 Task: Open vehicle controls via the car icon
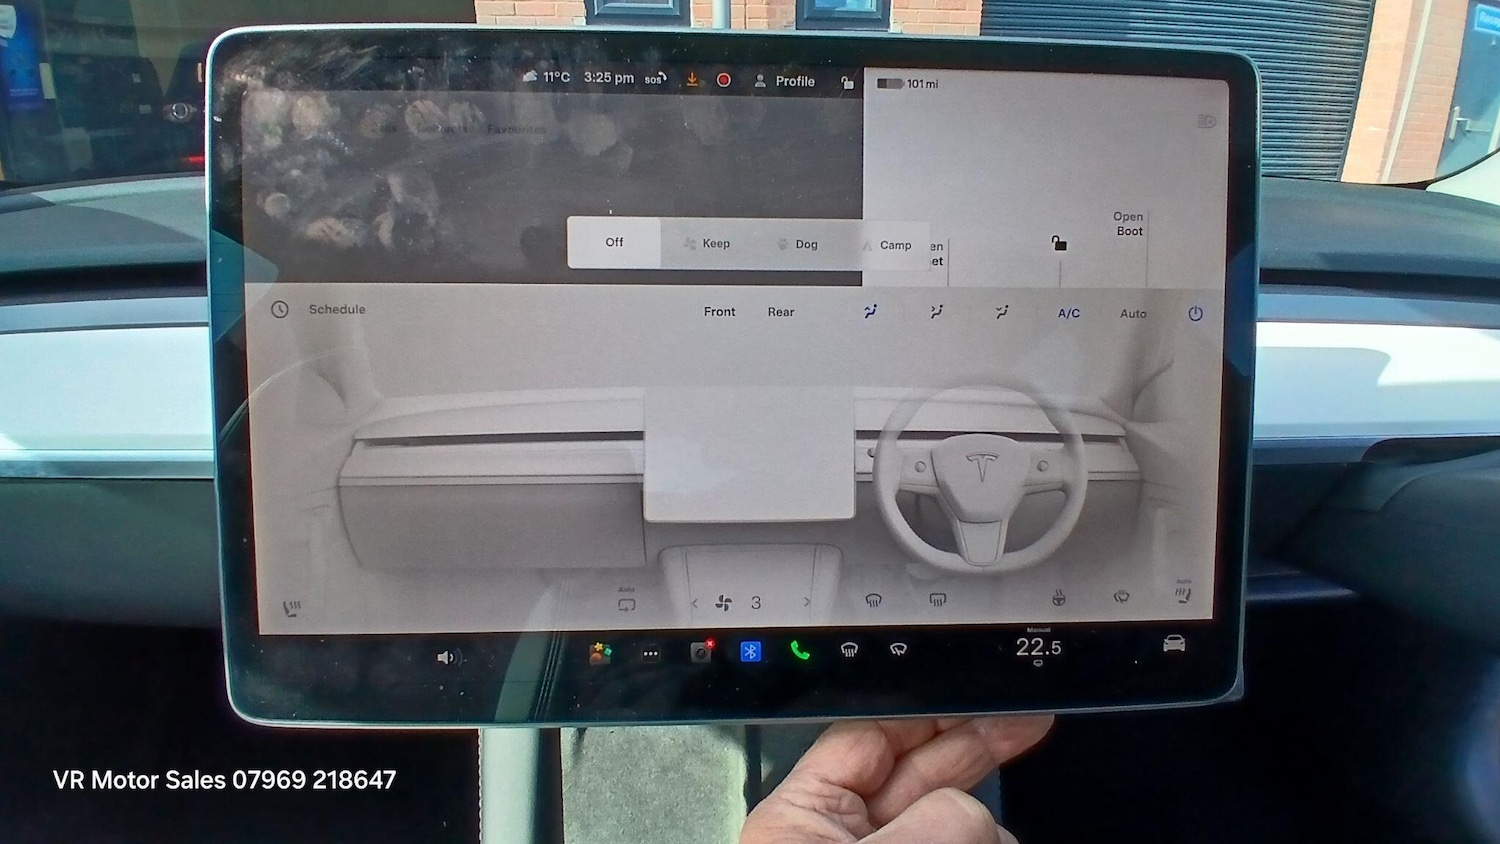1173,645
